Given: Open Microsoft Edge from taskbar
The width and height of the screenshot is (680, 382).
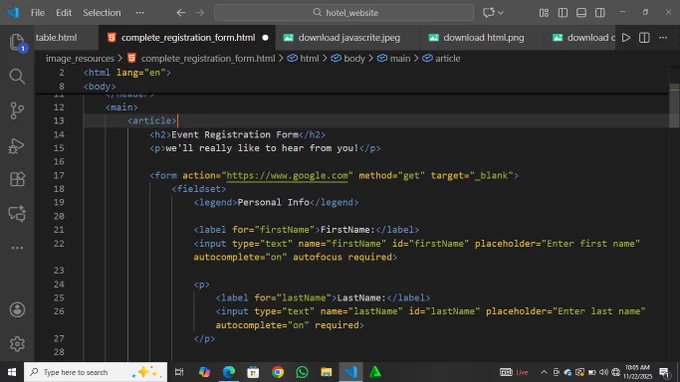Looking at the screenshot, I should click(x=229, y=372).
